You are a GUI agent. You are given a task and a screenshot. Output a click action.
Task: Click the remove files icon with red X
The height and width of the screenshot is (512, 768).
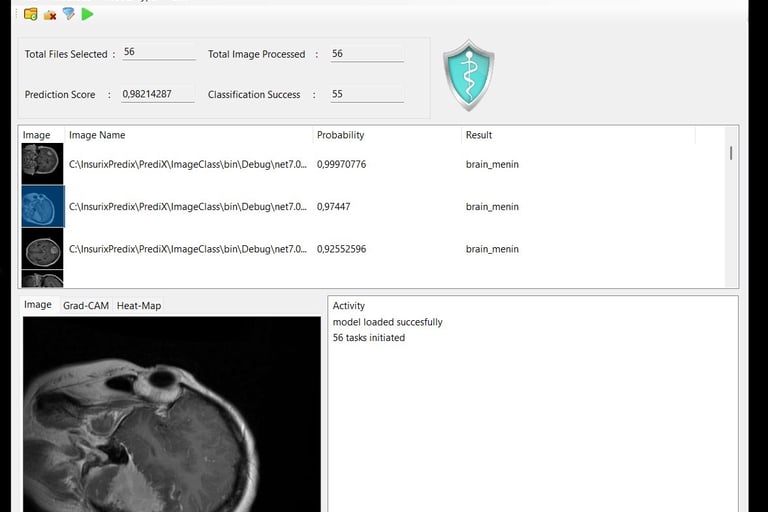pos(49,15)
